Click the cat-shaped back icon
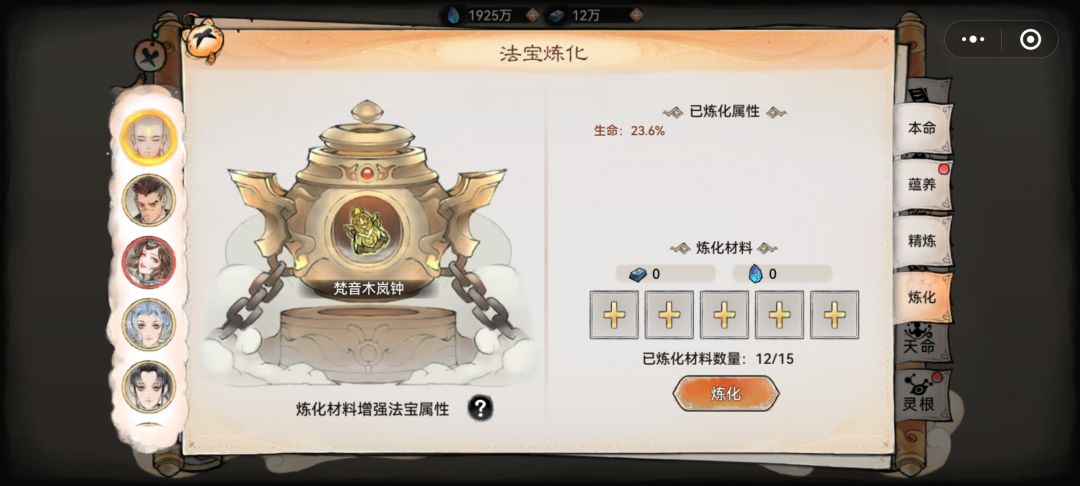This screenshot has width=1080, height=486. (201, 39)
